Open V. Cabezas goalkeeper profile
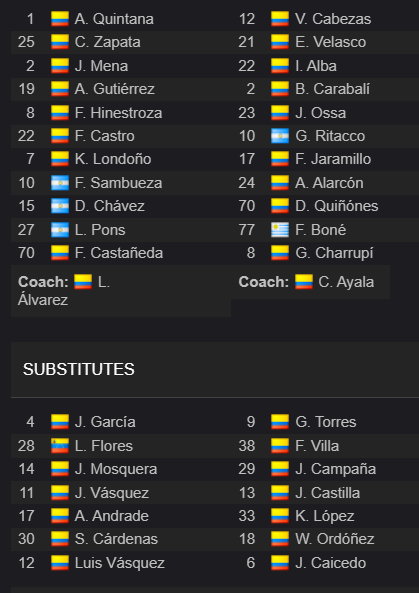Image resolution: width=419 pixels, height=593 pixels. click(x=333, y=19)
